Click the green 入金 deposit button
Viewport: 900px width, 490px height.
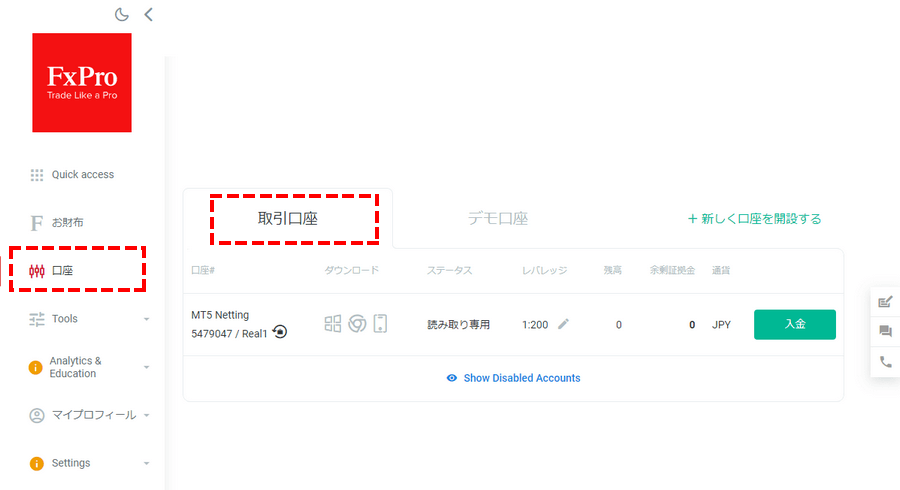tap(795, 324)
